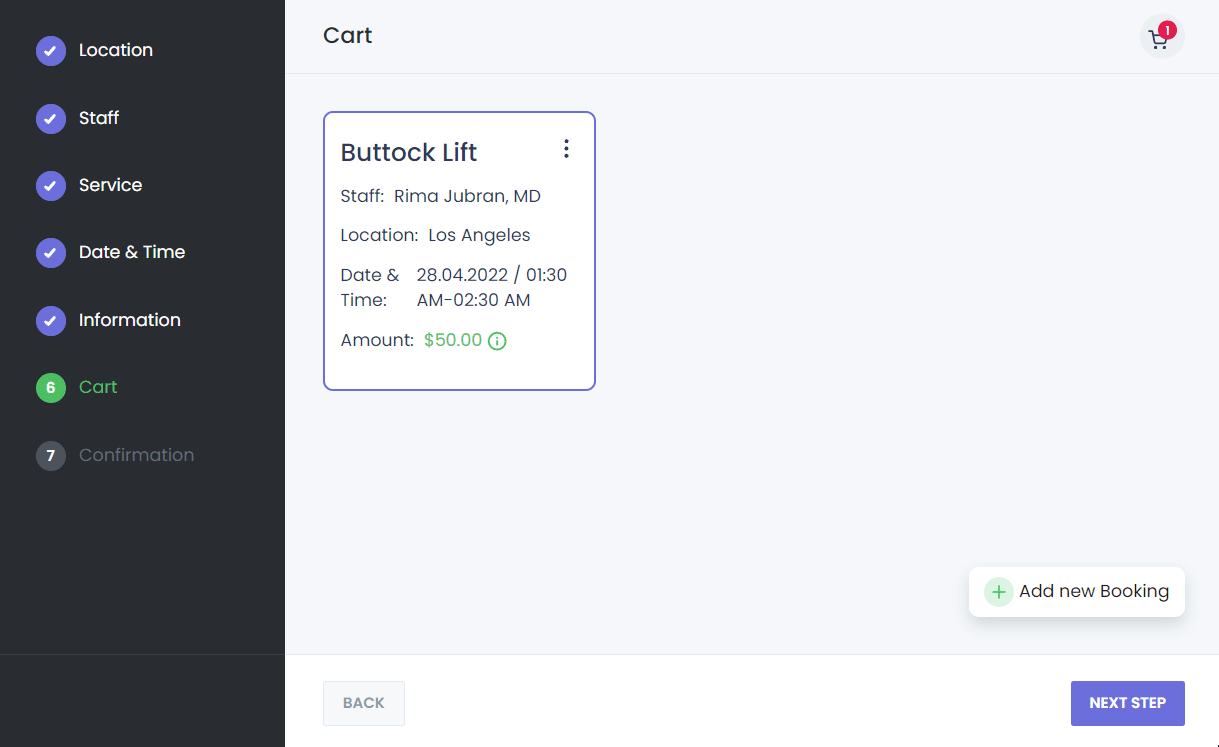Click the number 7 step circle
The image size is (1219, 747).
coord(51,455)
